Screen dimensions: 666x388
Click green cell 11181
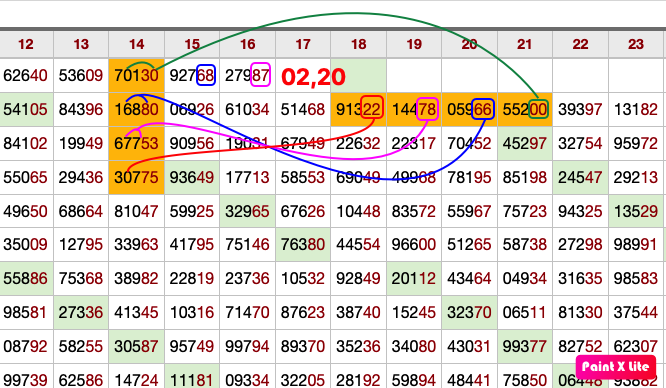point(192,377)
